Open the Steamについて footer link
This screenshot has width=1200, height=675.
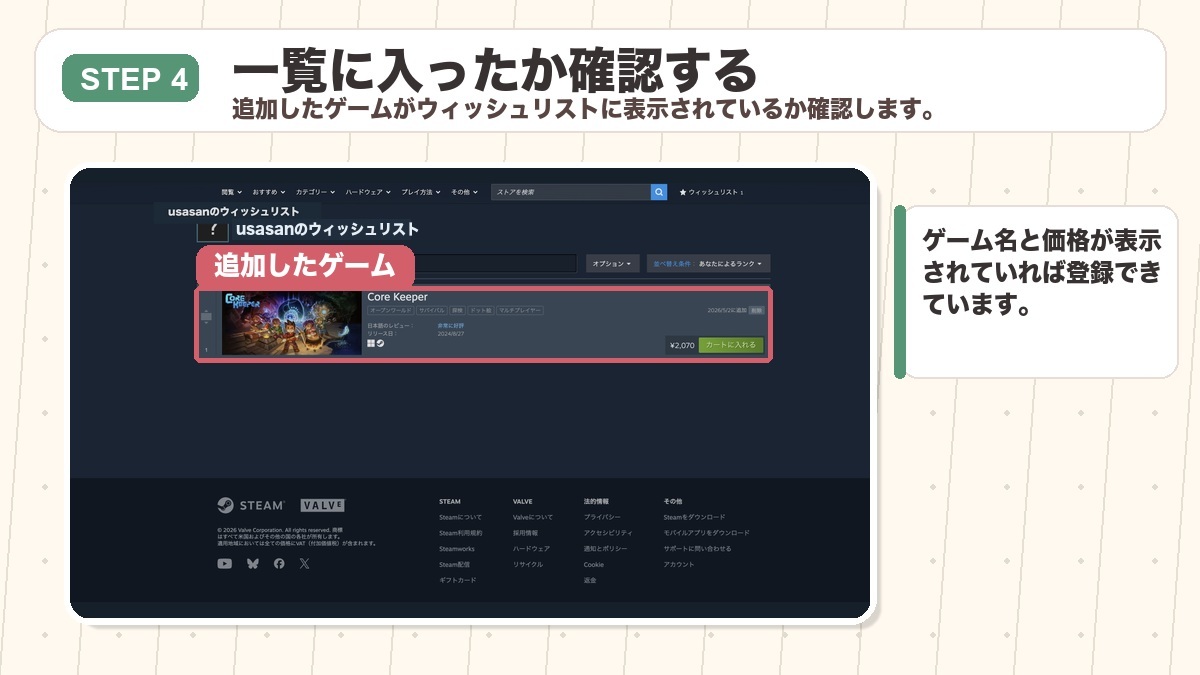460,517
